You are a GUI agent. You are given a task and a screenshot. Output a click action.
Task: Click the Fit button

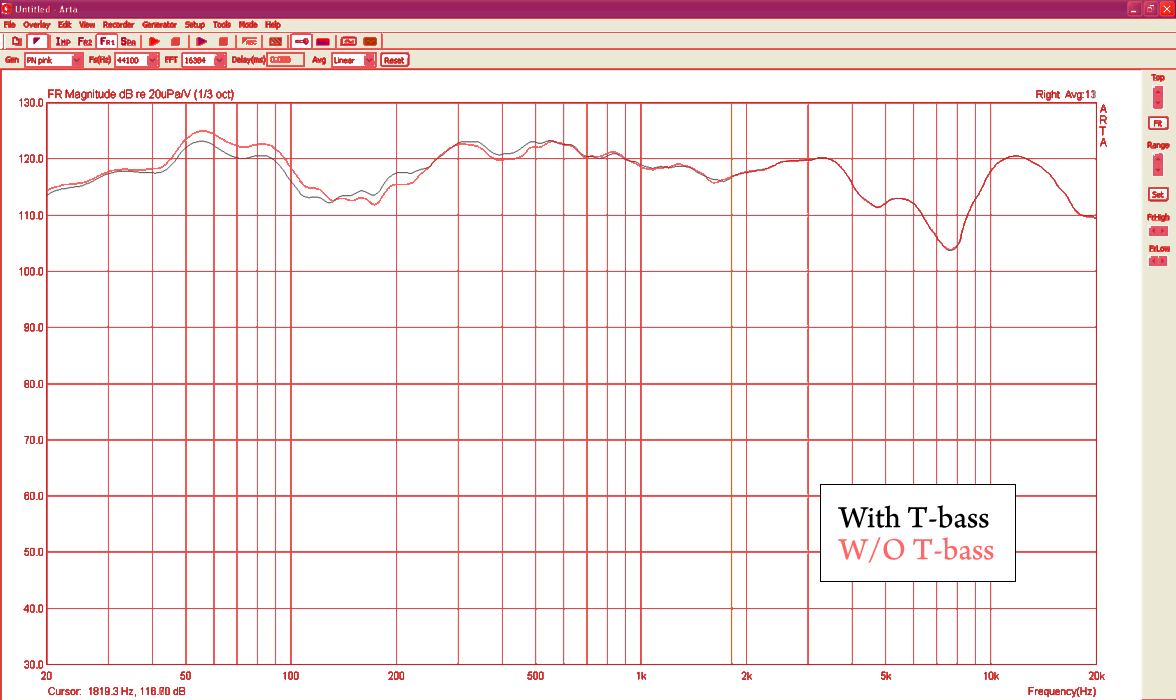point(1158,123)
